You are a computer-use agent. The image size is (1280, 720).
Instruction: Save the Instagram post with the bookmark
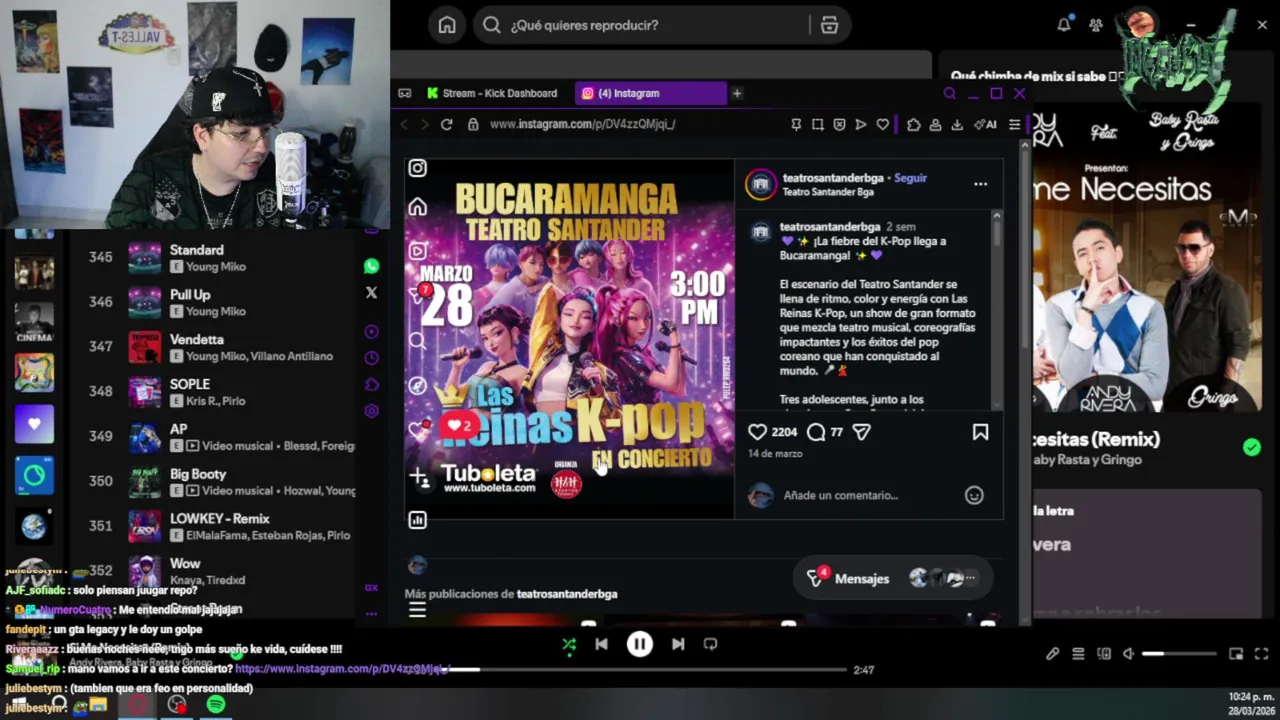(x=980, y=432)
